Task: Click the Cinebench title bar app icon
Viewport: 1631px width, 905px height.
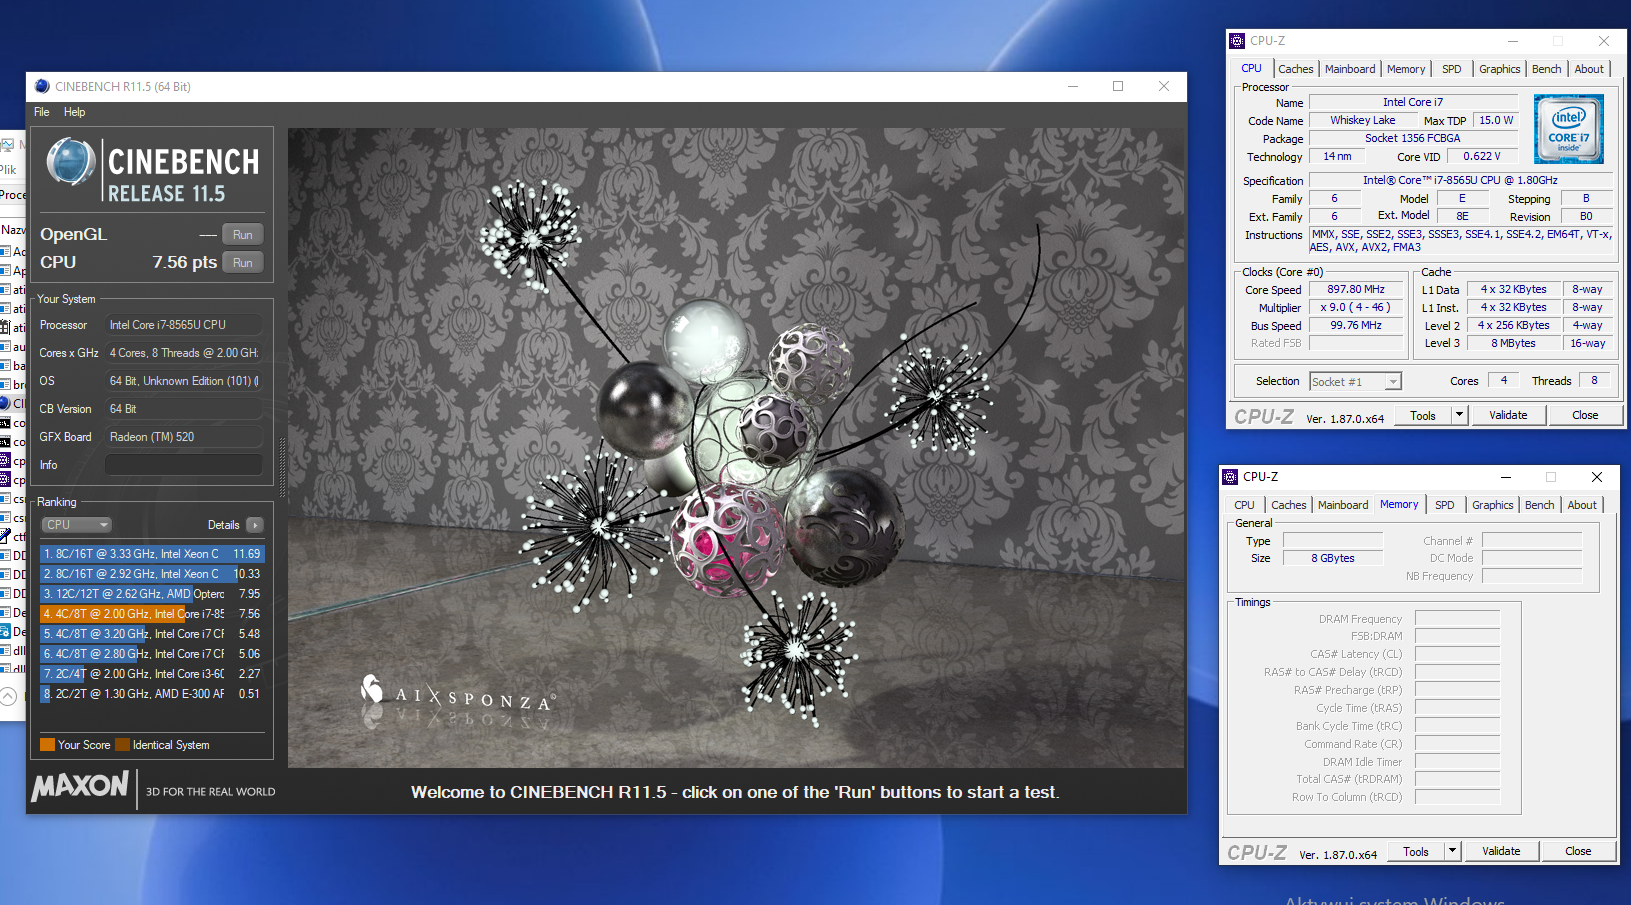Action: coord(42,87)
